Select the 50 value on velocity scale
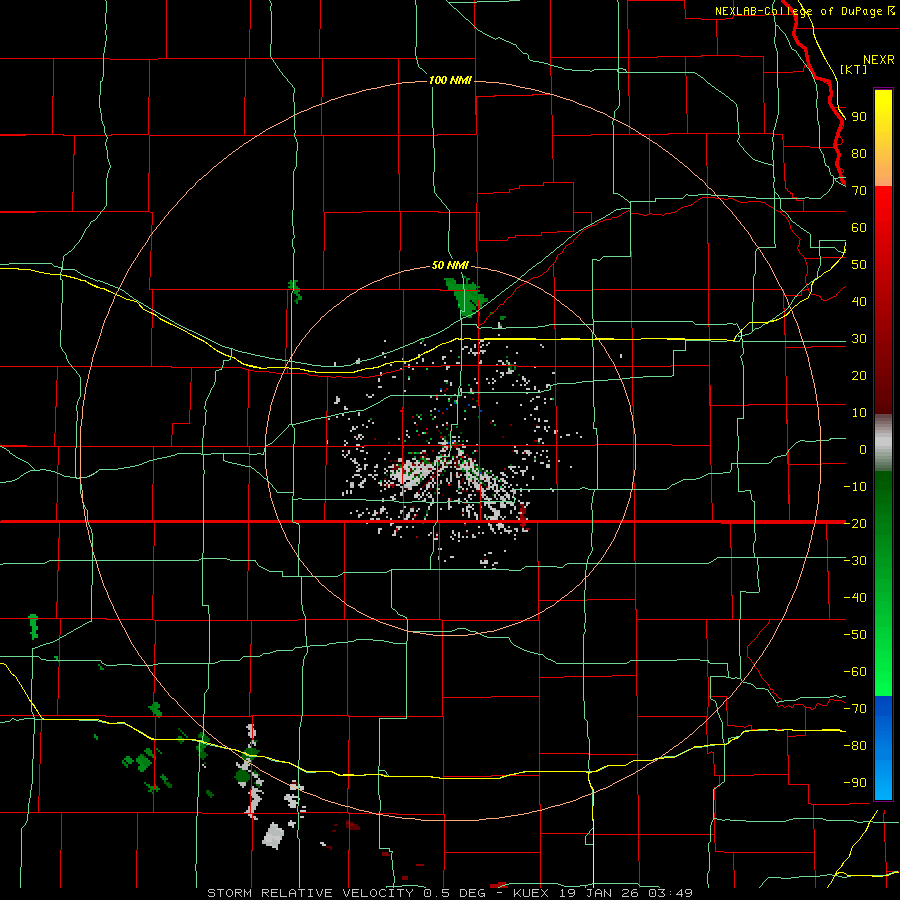 859,265
